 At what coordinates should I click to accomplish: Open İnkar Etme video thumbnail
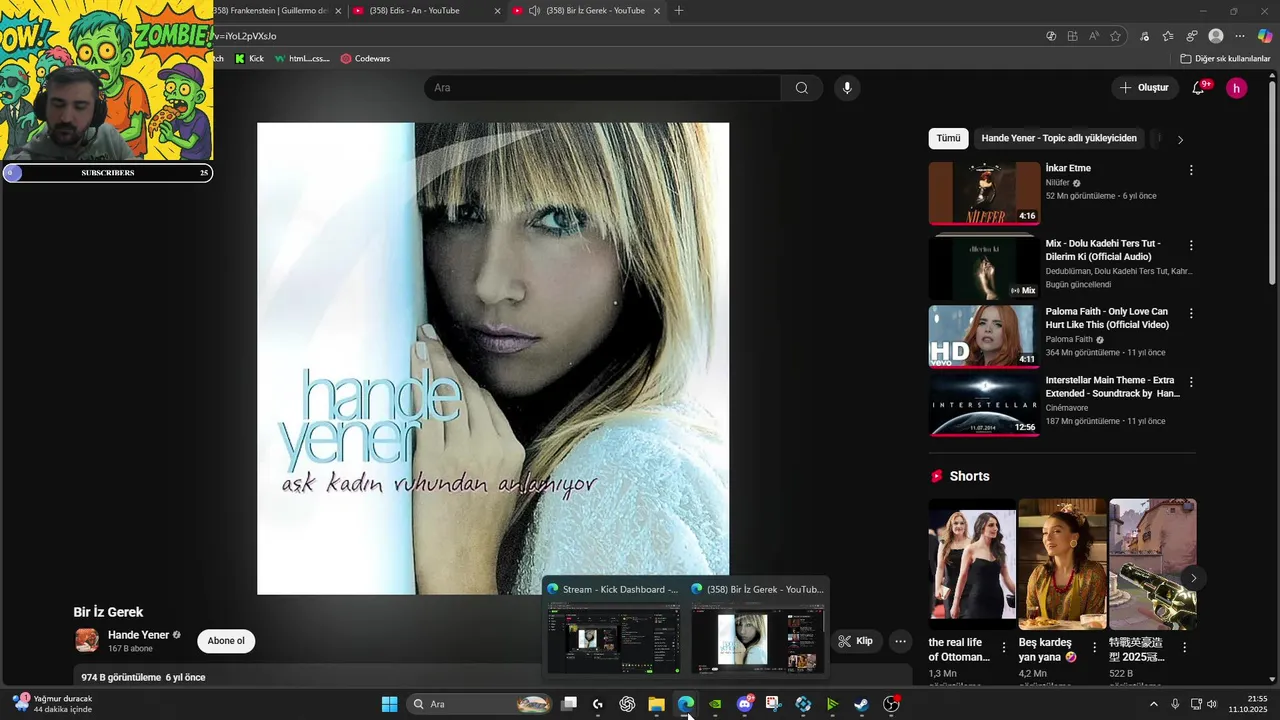(984, 193)
